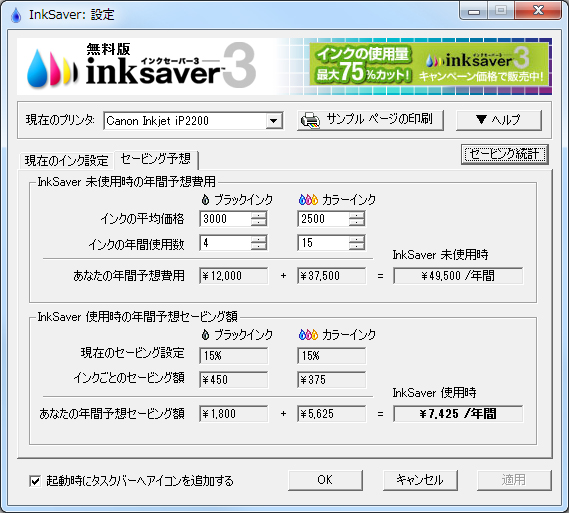Image resolution: width=569 pixels, height=513 pixels.
Task: Decrease black ink yearly usage count
Action: click(x=259, y=246)
